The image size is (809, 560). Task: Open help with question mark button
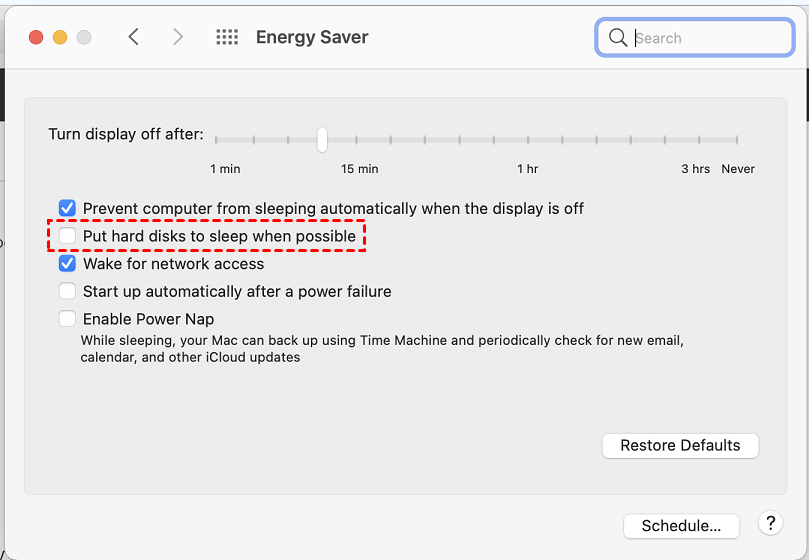pos(770,523)
